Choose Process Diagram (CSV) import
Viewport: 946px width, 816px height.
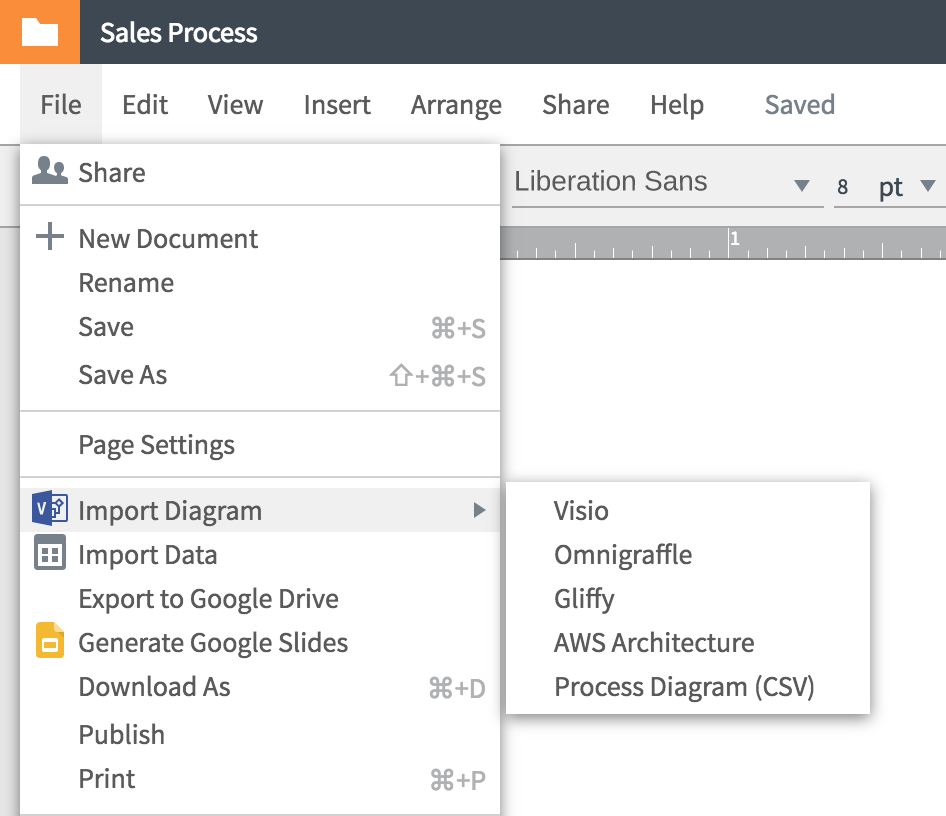(684, 687)
